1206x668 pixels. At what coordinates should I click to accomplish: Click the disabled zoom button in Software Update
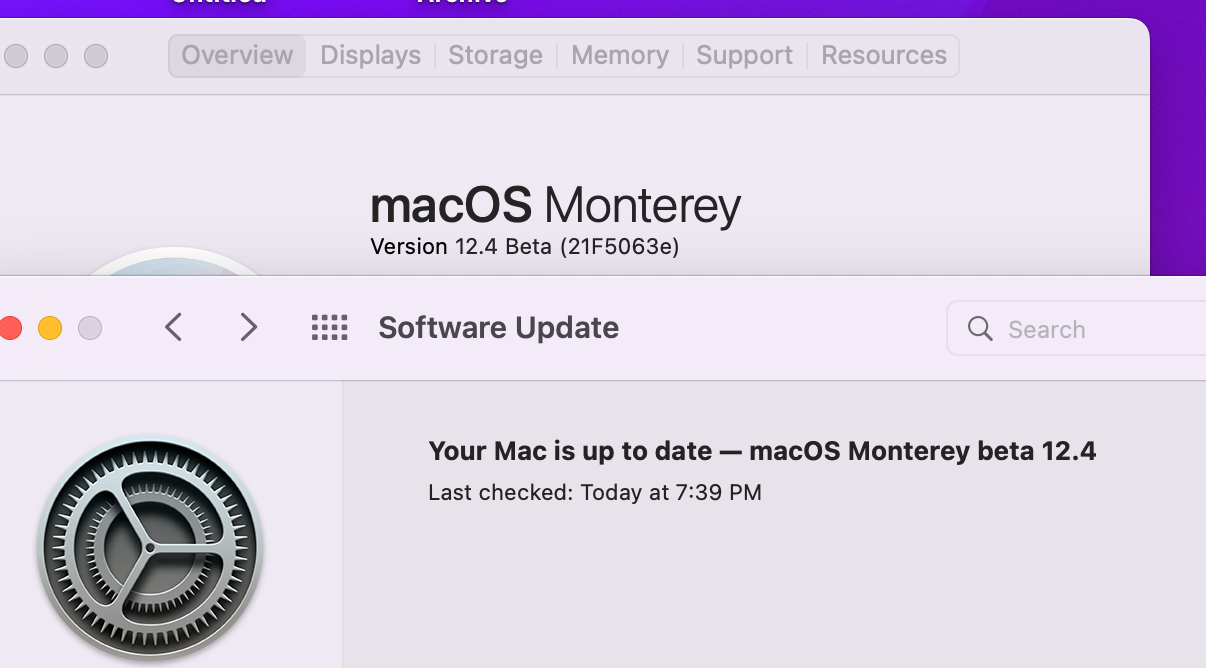[90, 328]
